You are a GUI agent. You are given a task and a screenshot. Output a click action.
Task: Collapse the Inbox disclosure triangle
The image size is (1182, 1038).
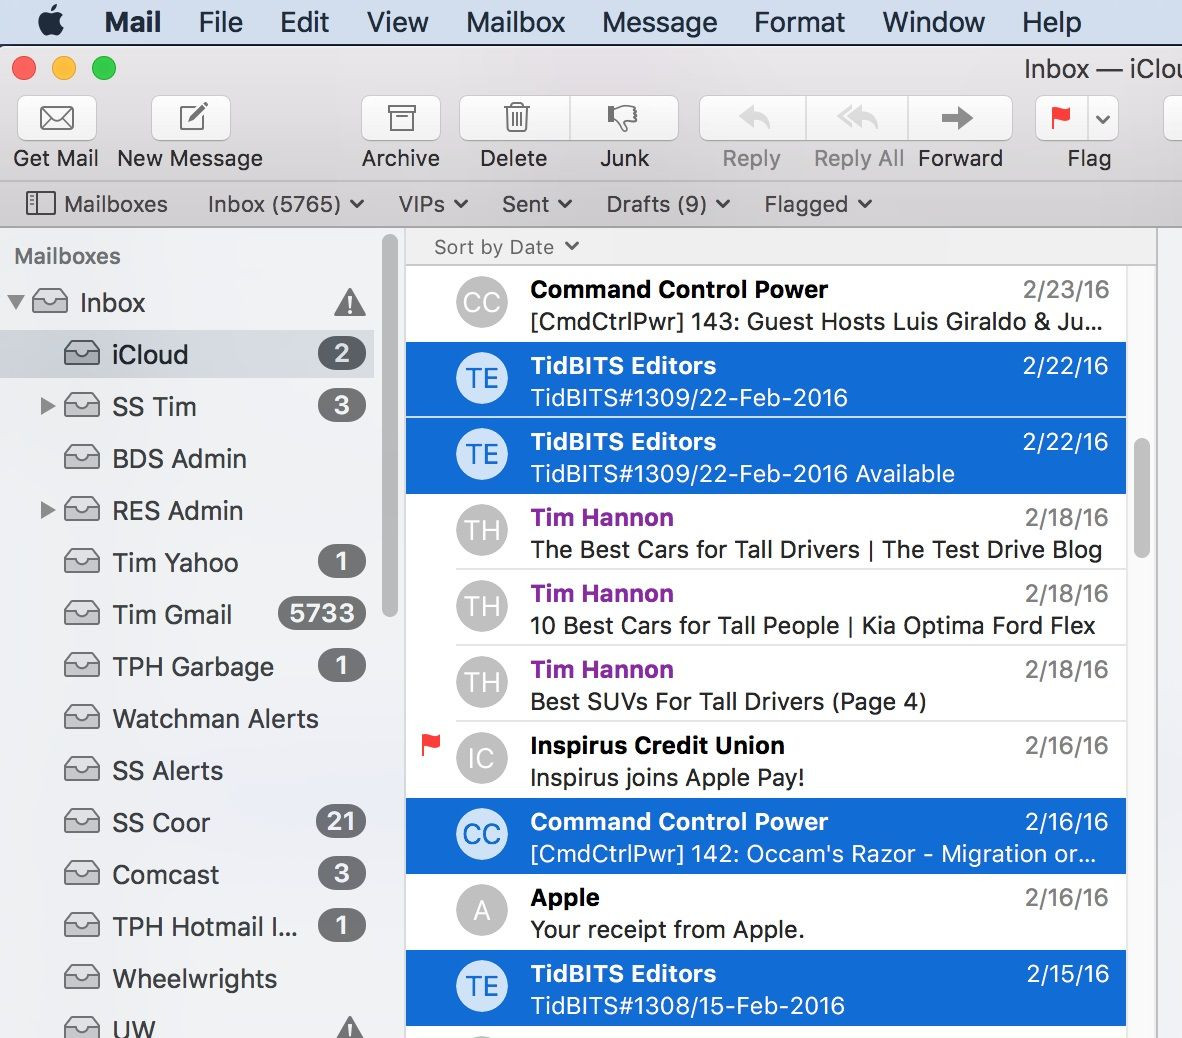pos(16,303)
